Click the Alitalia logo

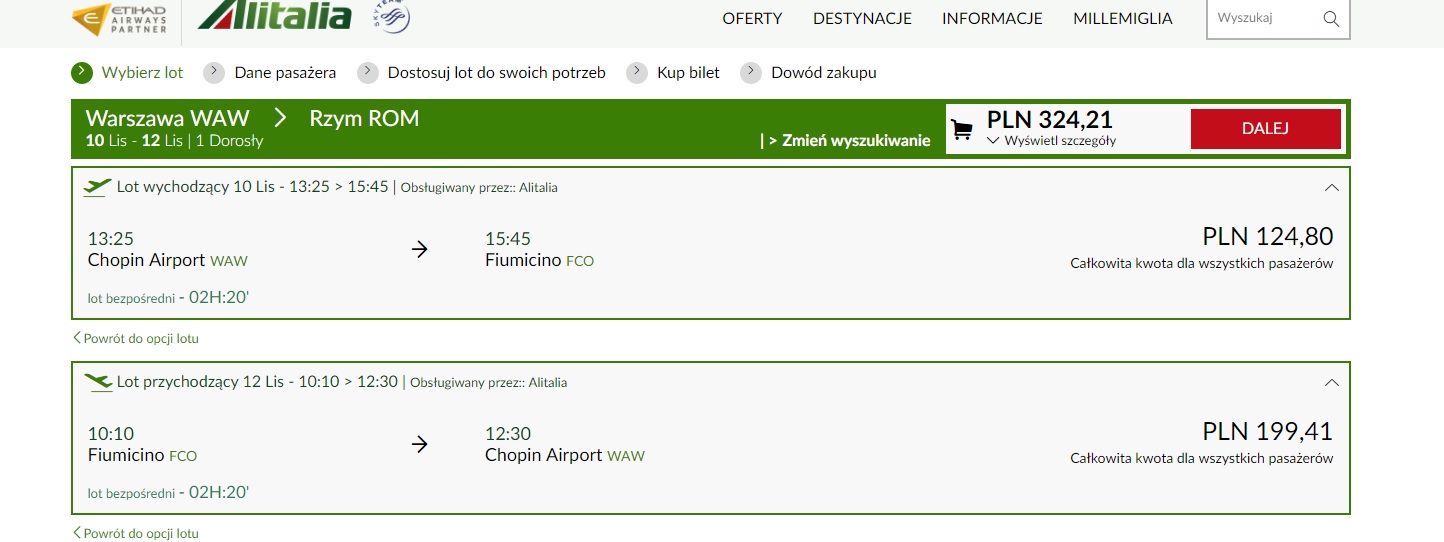[x=275, y=15]
